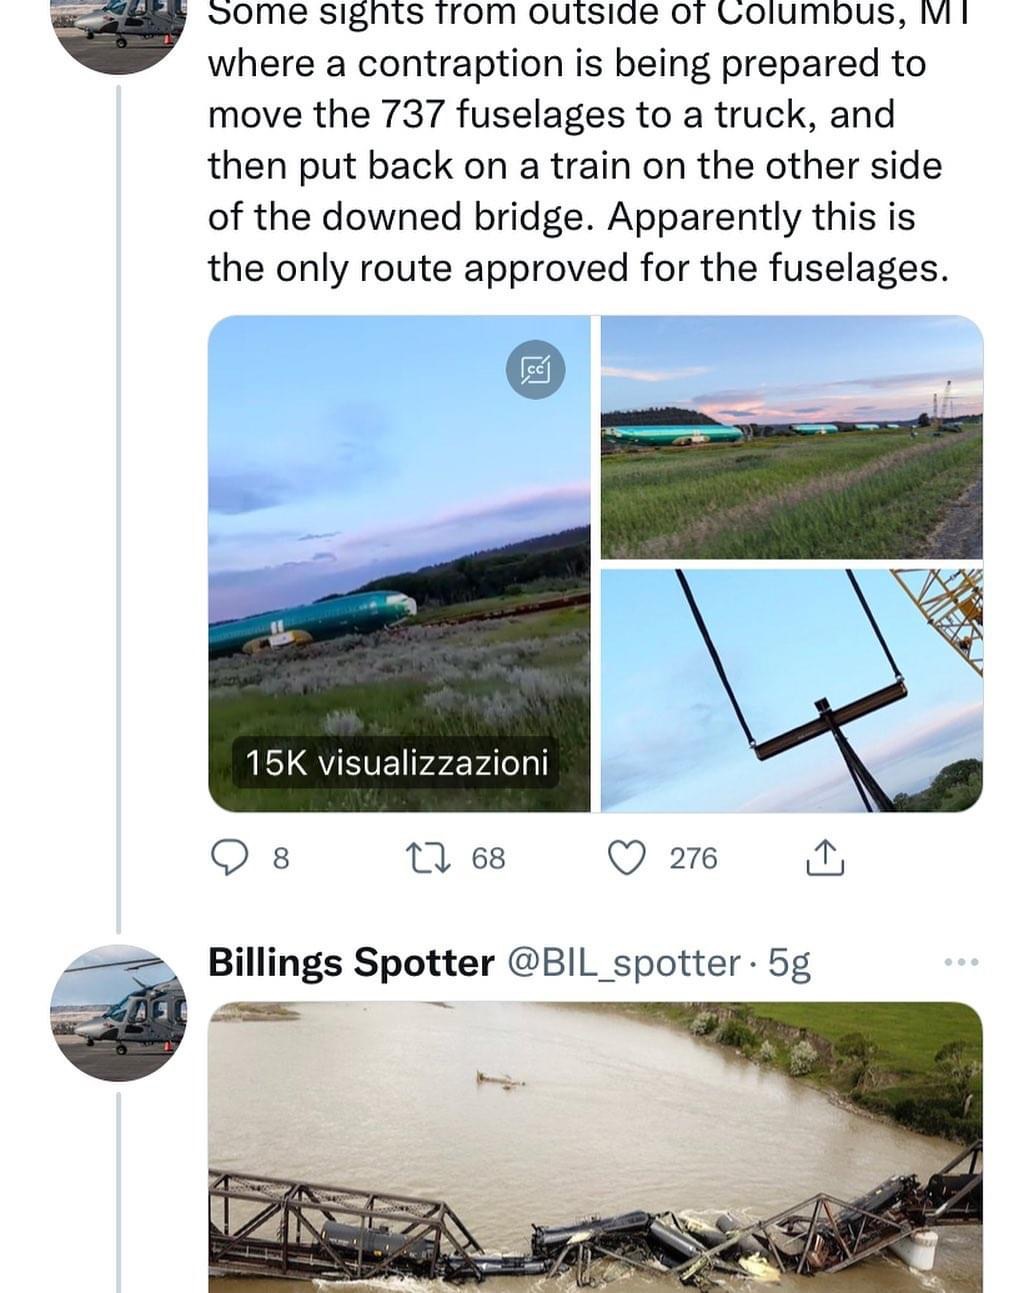Tap the share arrow icon

[825, 858]
